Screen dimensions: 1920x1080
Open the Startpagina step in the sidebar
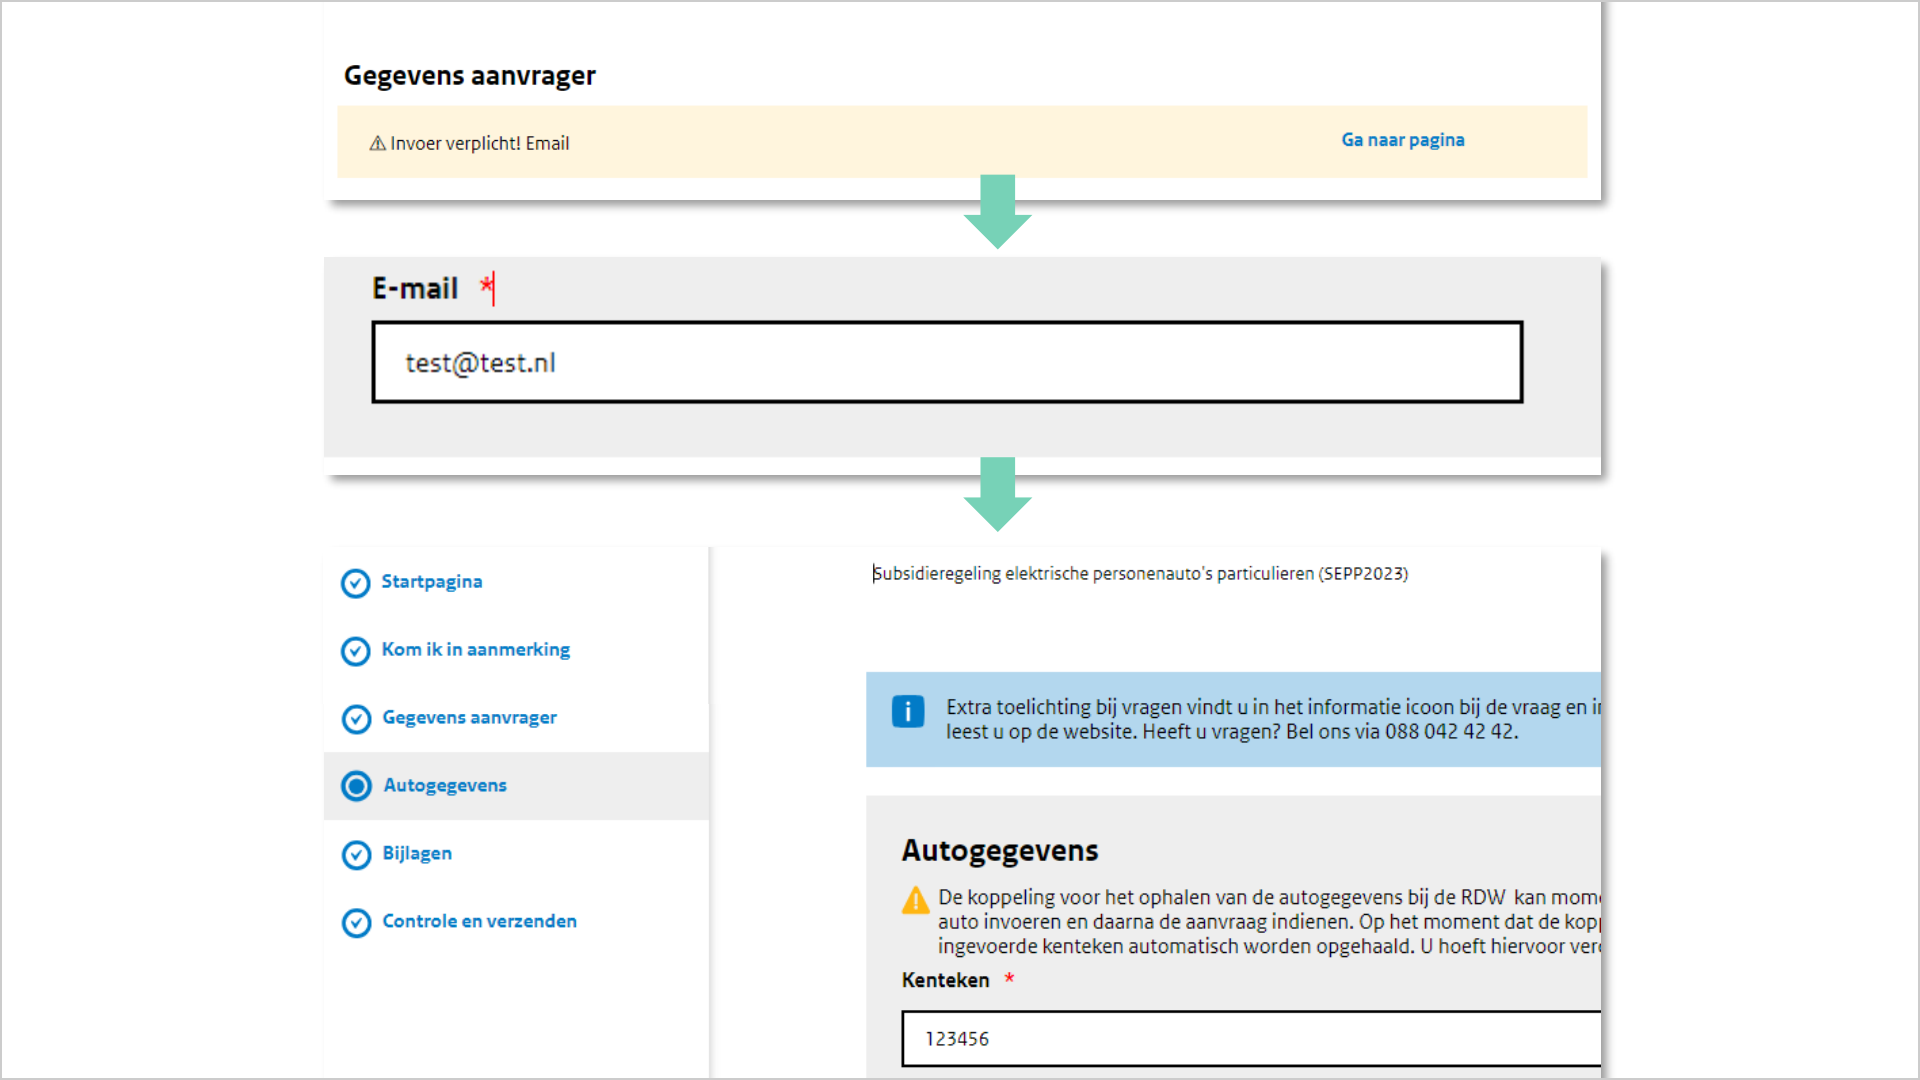432,581
